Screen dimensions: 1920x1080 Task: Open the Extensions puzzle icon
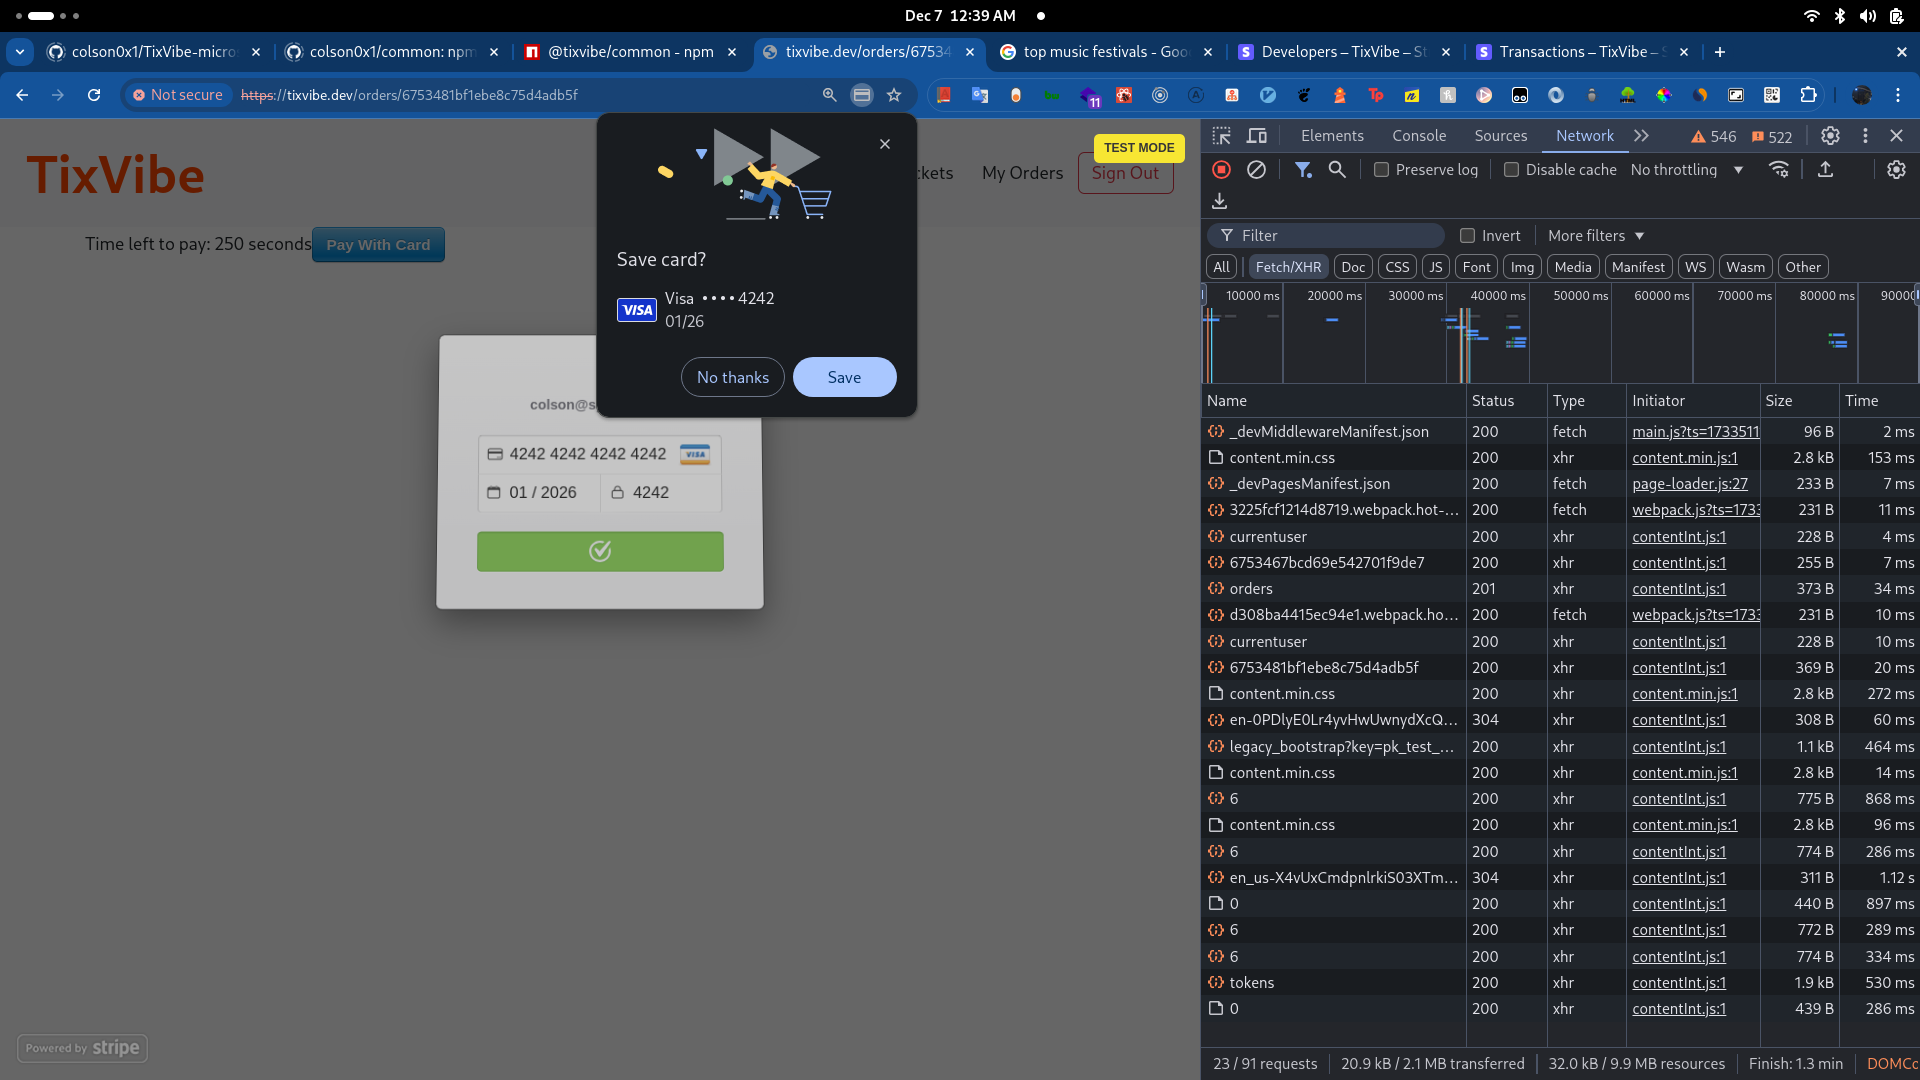coord(1808,95)
